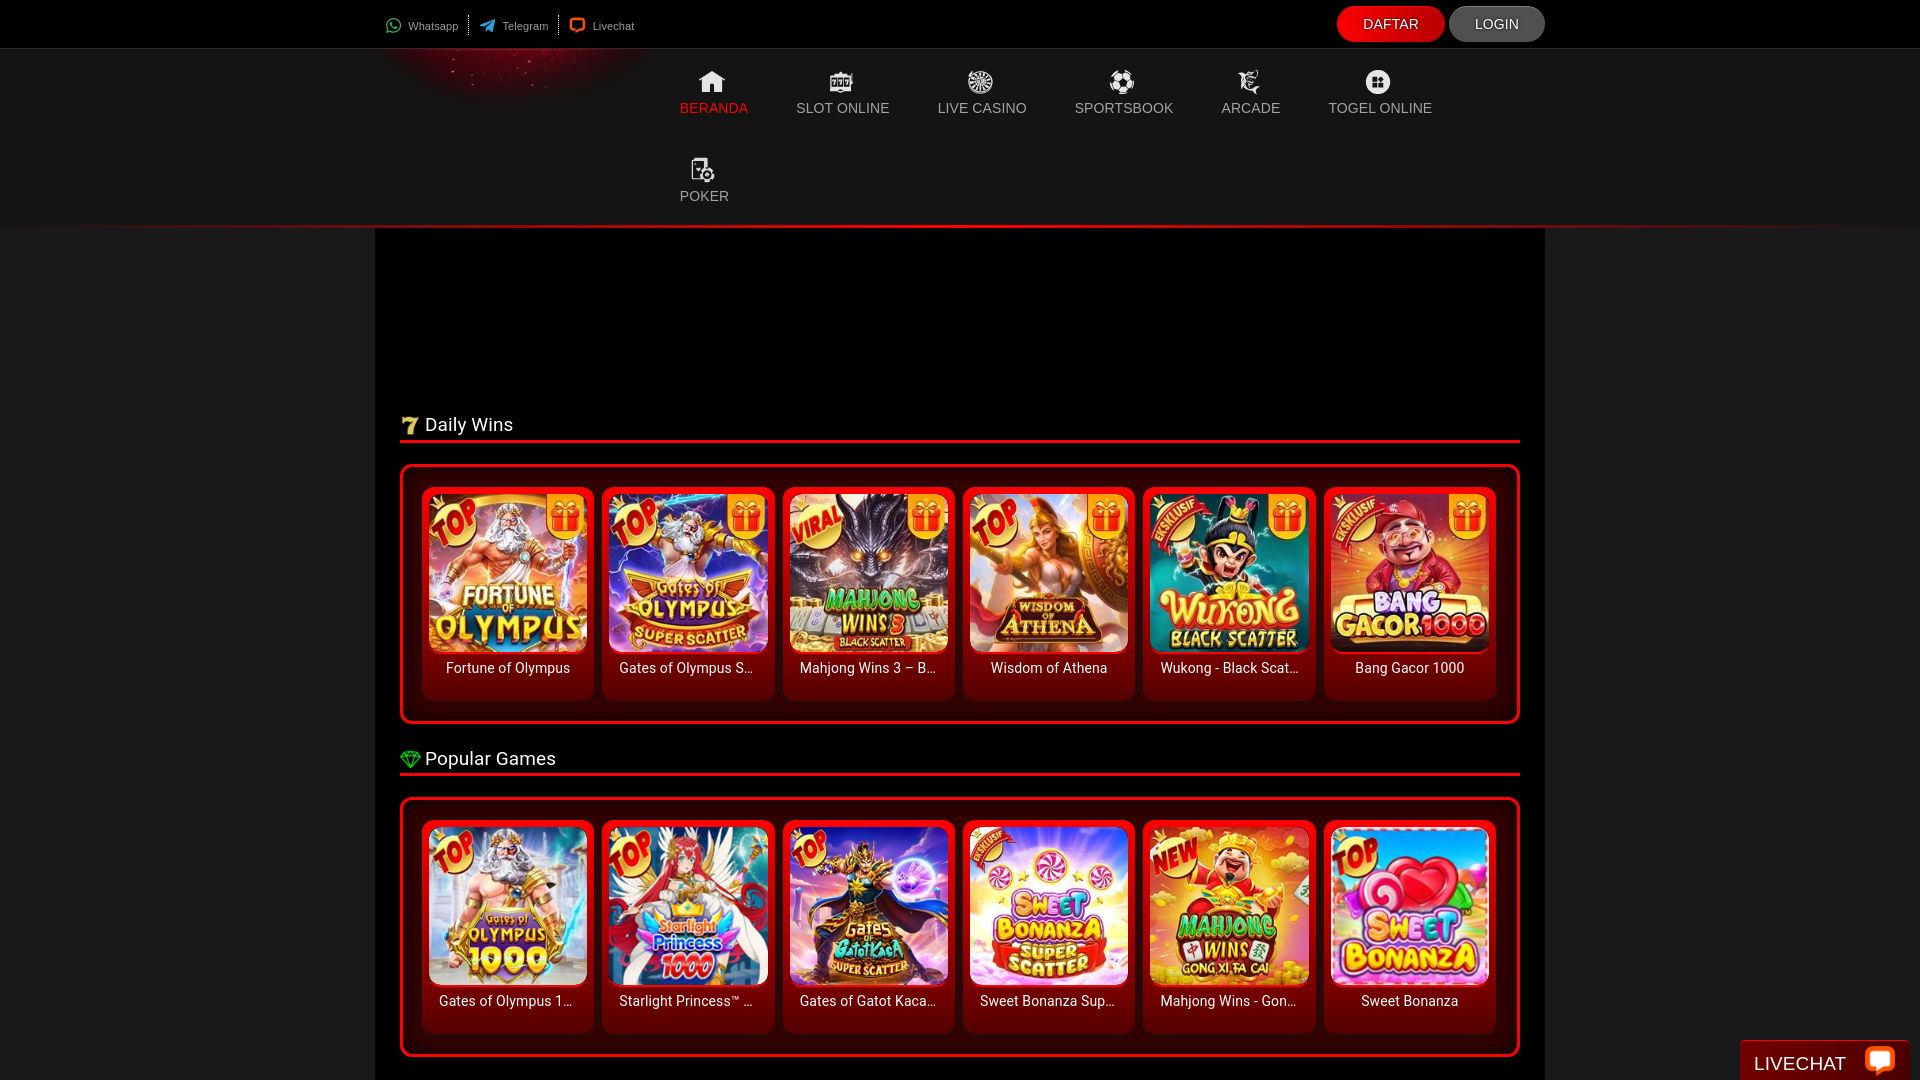This screenshot has width=1920, height=1080.
Task: Open Starlight Princess 1000 thumbnail
Action: 688,906
